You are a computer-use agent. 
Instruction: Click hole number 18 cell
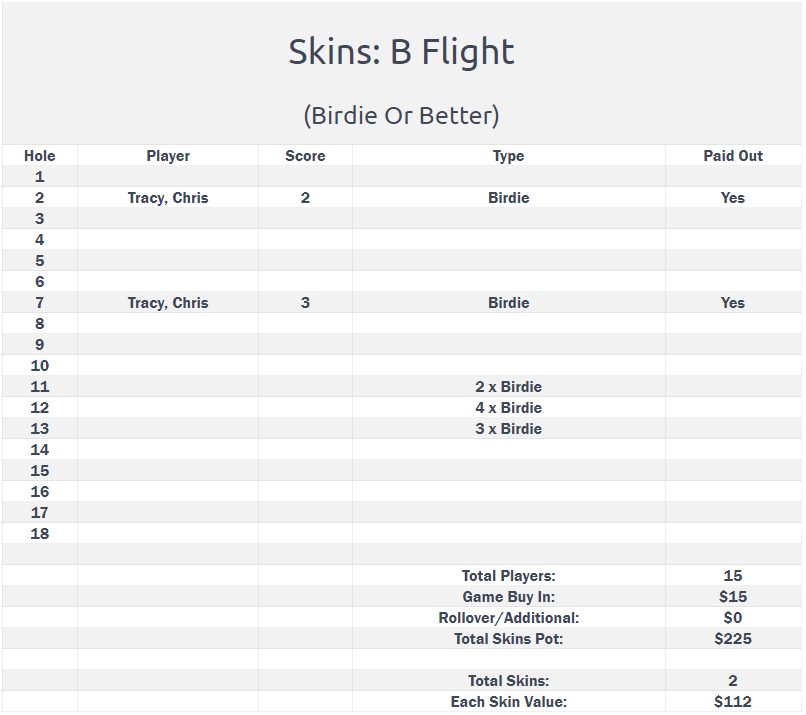[40, 534]
